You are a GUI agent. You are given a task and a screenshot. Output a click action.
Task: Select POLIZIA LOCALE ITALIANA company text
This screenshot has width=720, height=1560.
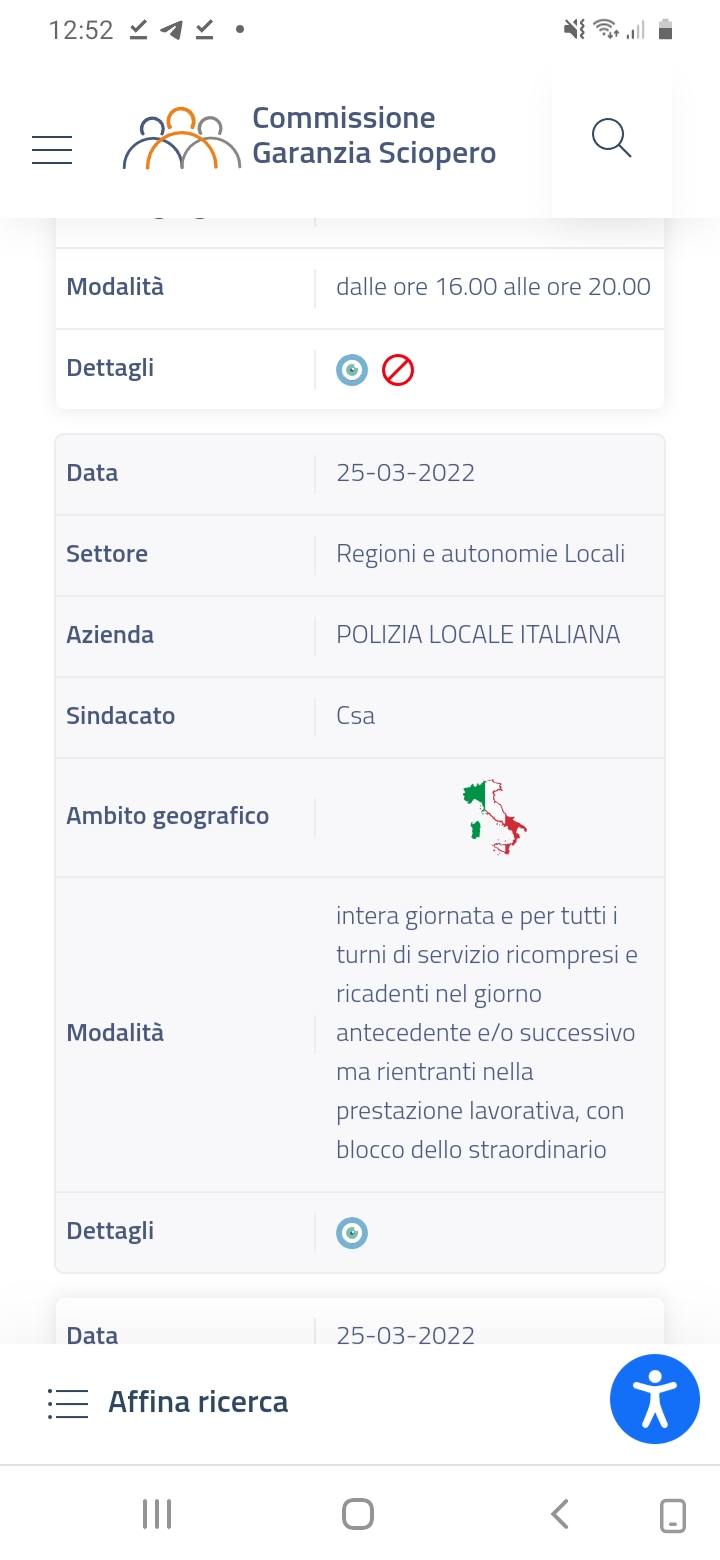478,635
